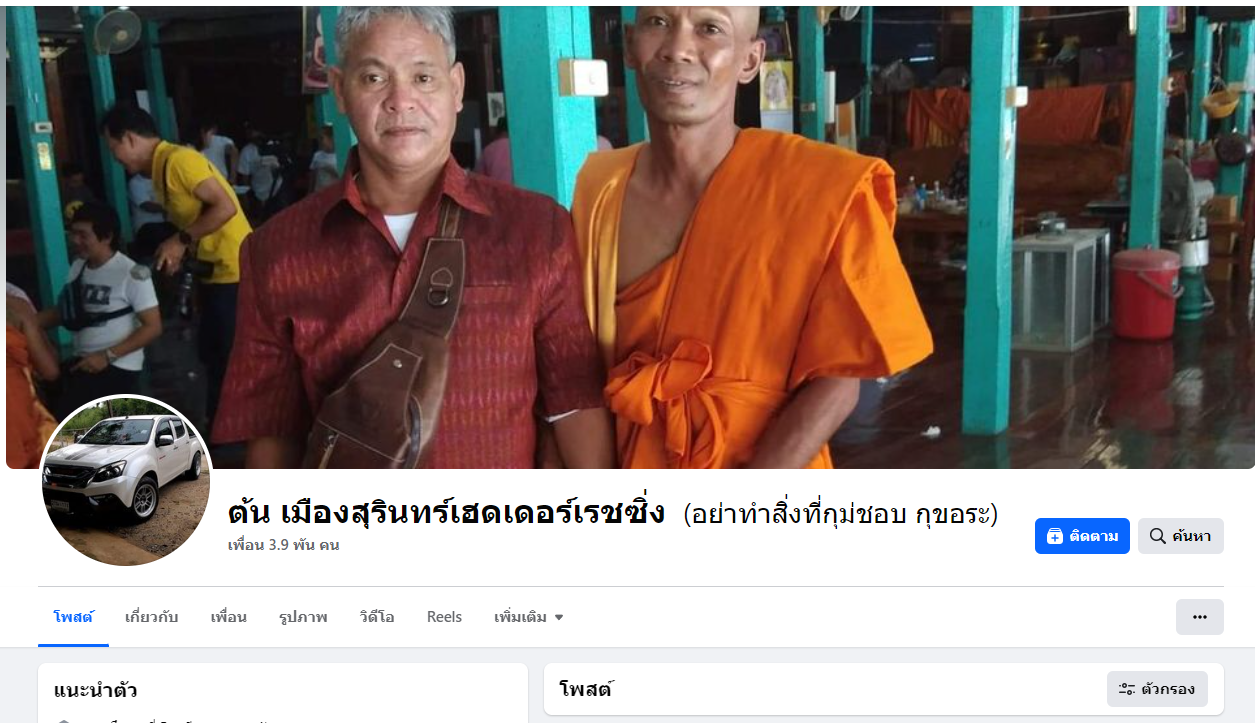This screenshot has height=723, width=1255.
Task: Click the partially visible intro item icon
Action: pos(64,719)
